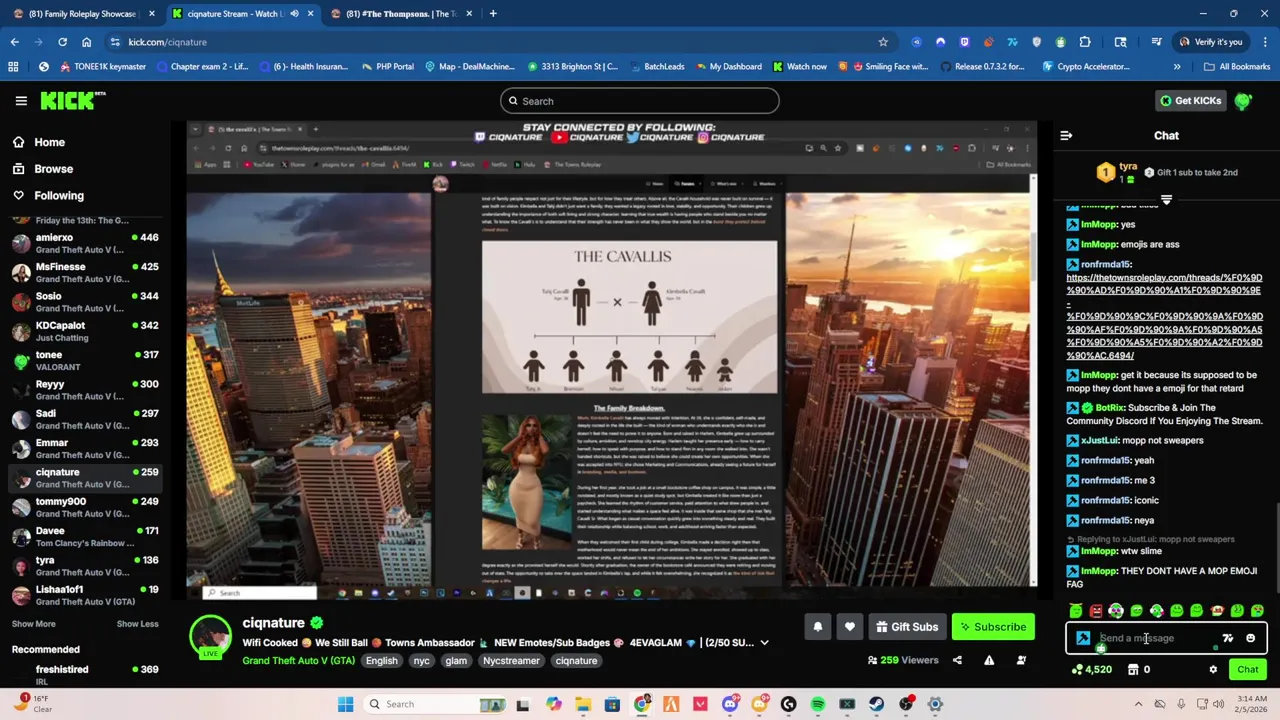Open Discord from the taskbar
The width and height of the screenshot is (1280, 720).
click(730, 704)
